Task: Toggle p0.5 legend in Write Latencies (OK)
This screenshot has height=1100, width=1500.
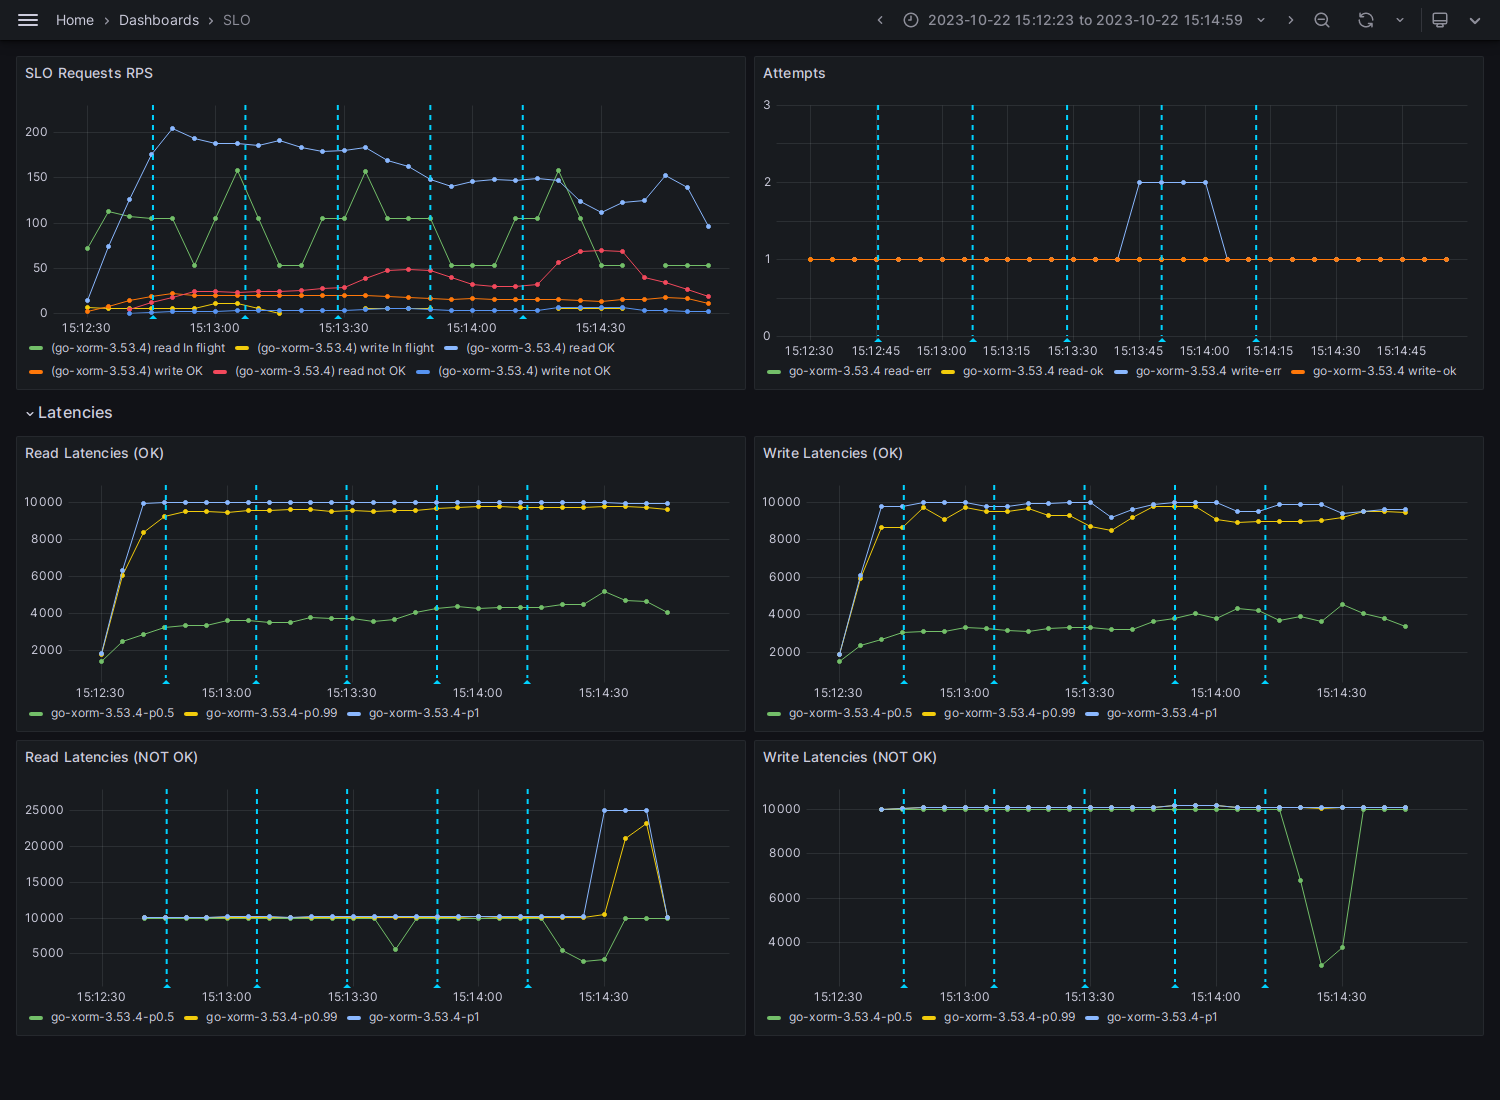Action: [x=850, y=713]
